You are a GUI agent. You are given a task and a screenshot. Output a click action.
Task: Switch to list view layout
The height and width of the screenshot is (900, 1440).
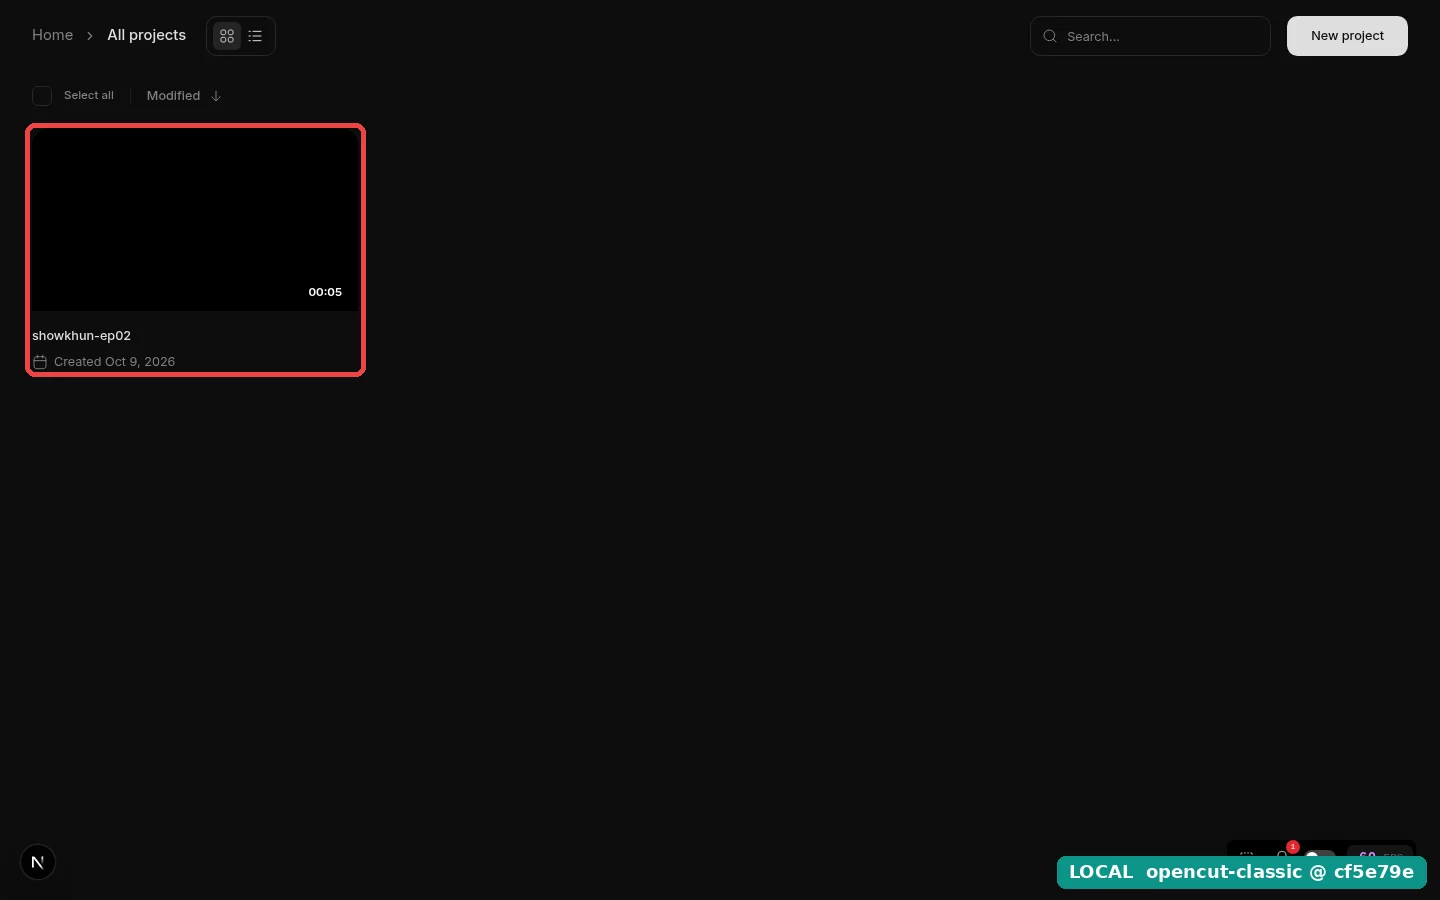[255, 36]
